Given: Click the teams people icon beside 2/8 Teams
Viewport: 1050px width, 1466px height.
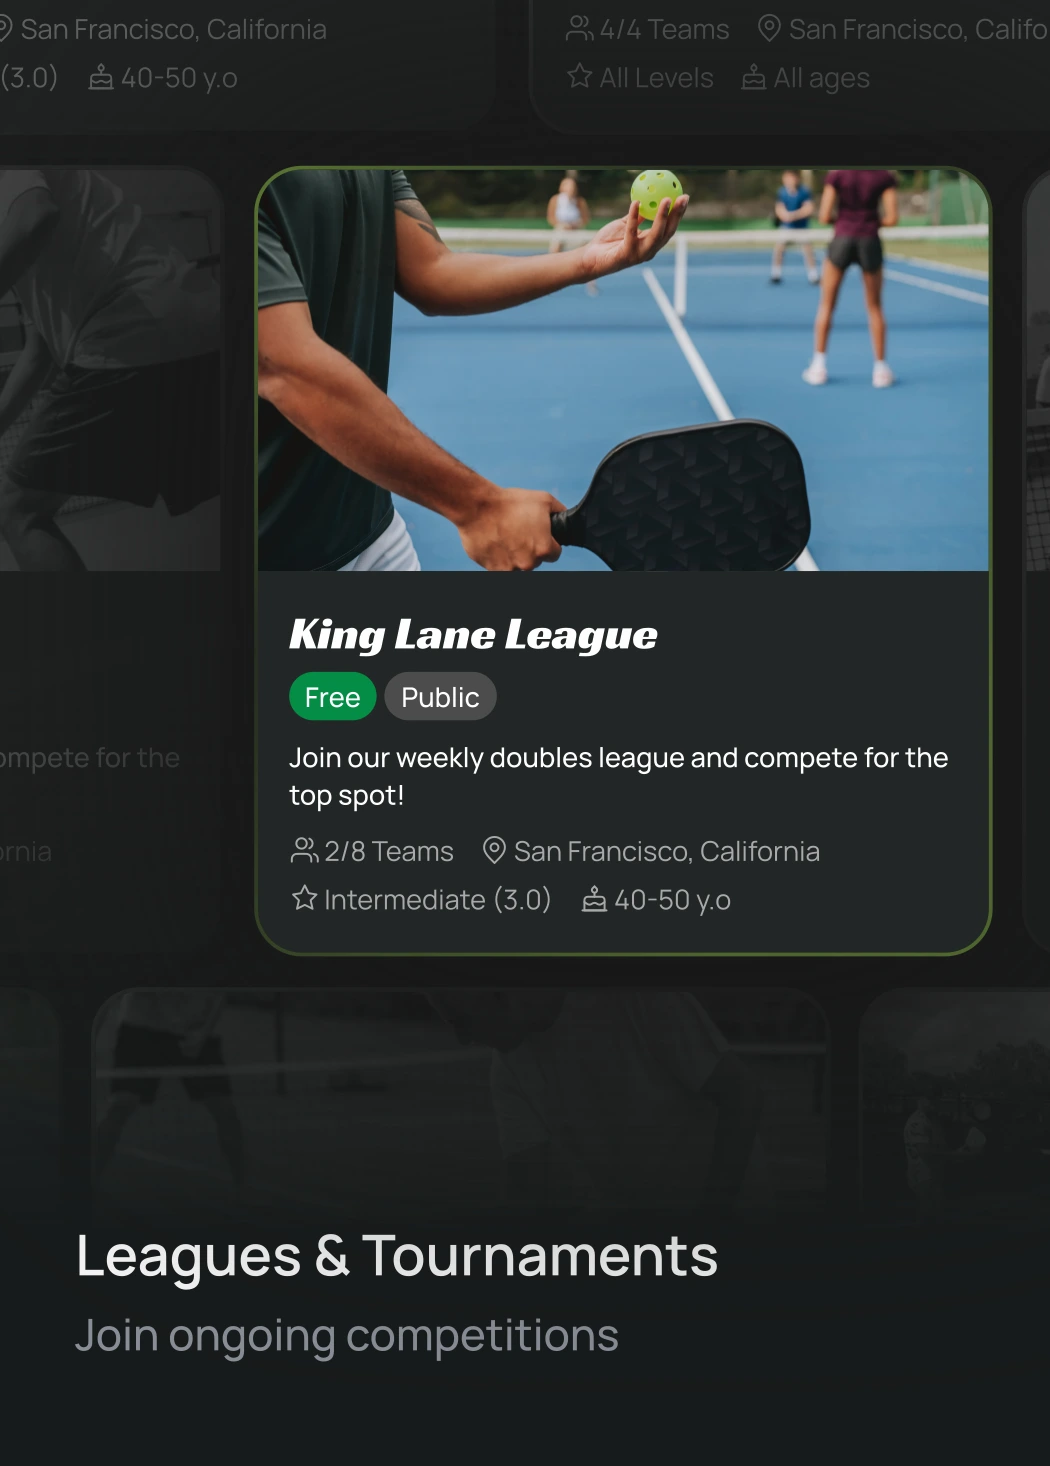Looking at the screenshot, I should point(304,851).
